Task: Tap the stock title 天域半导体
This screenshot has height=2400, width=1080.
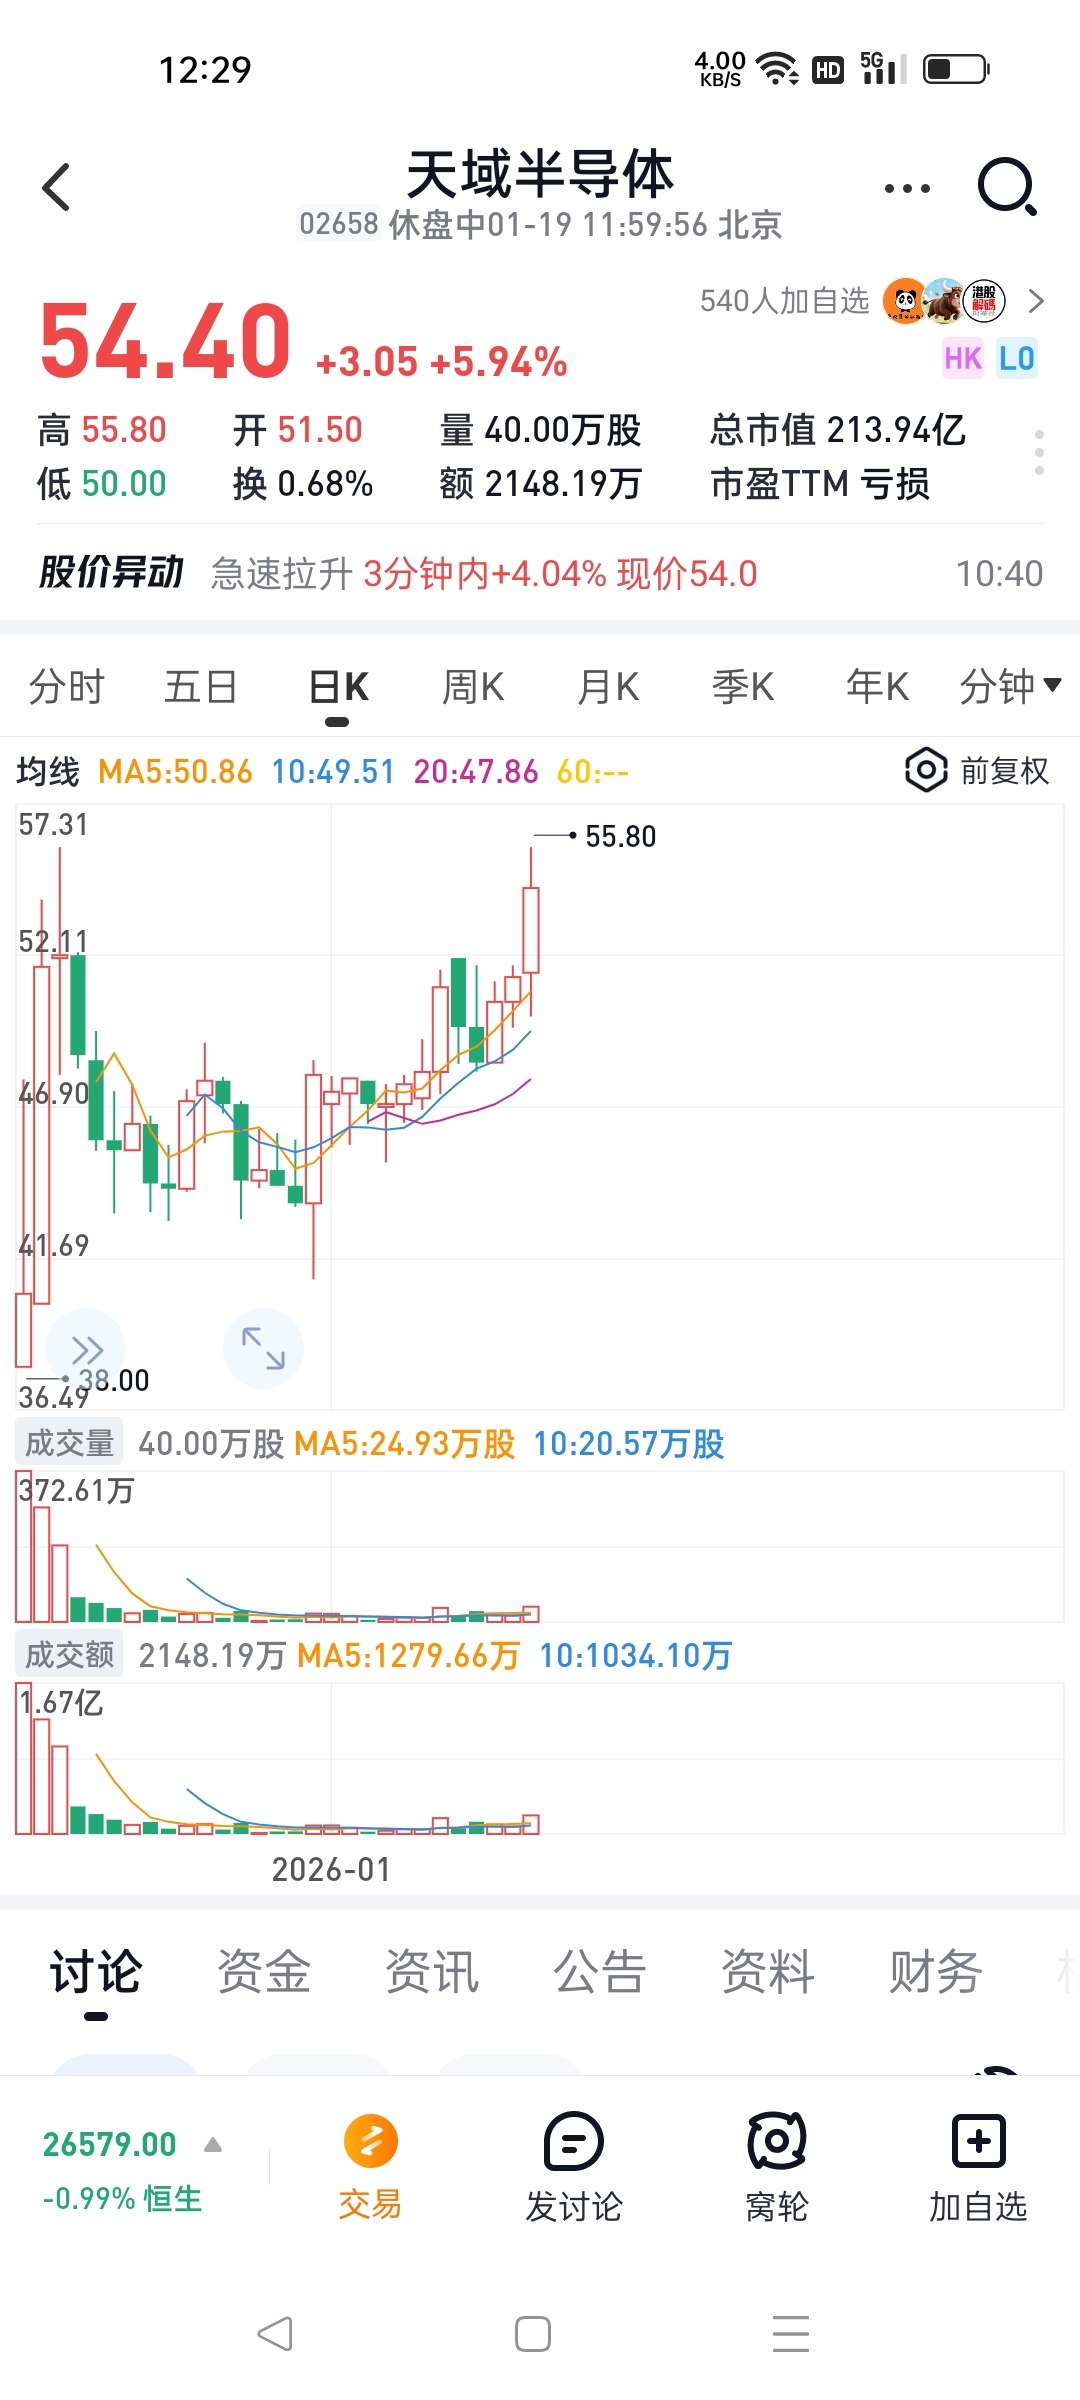Action: click(x=540, y=174)
